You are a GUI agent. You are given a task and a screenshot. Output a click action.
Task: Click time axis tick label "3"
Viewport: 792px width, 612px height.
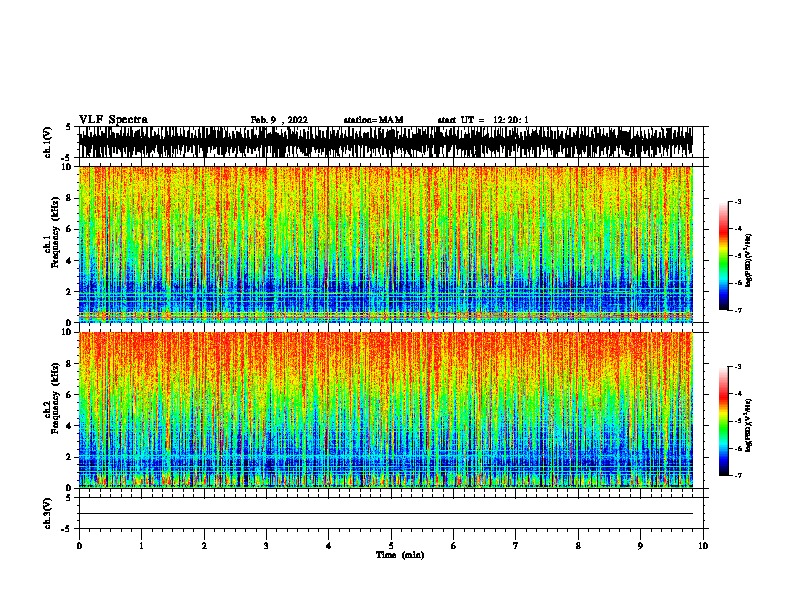(266, 546)
